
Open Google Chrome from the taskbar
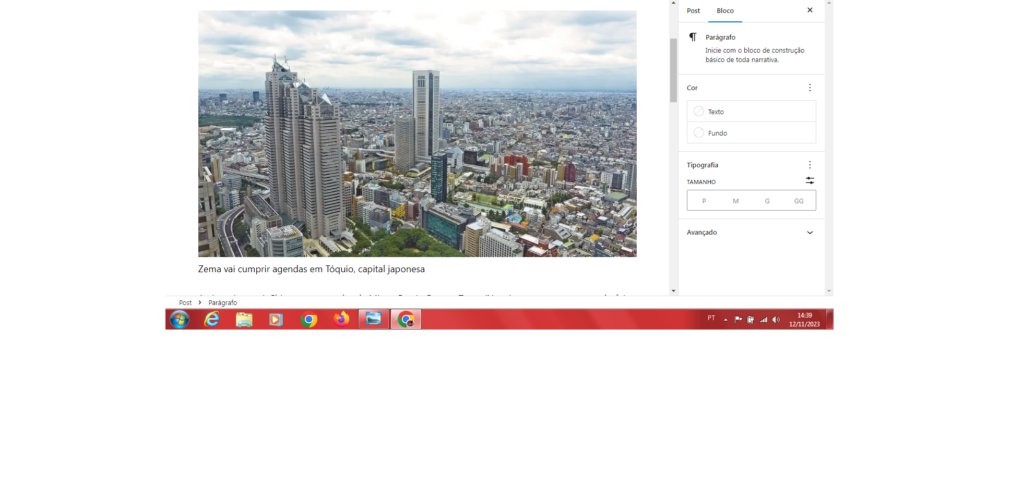309,319
